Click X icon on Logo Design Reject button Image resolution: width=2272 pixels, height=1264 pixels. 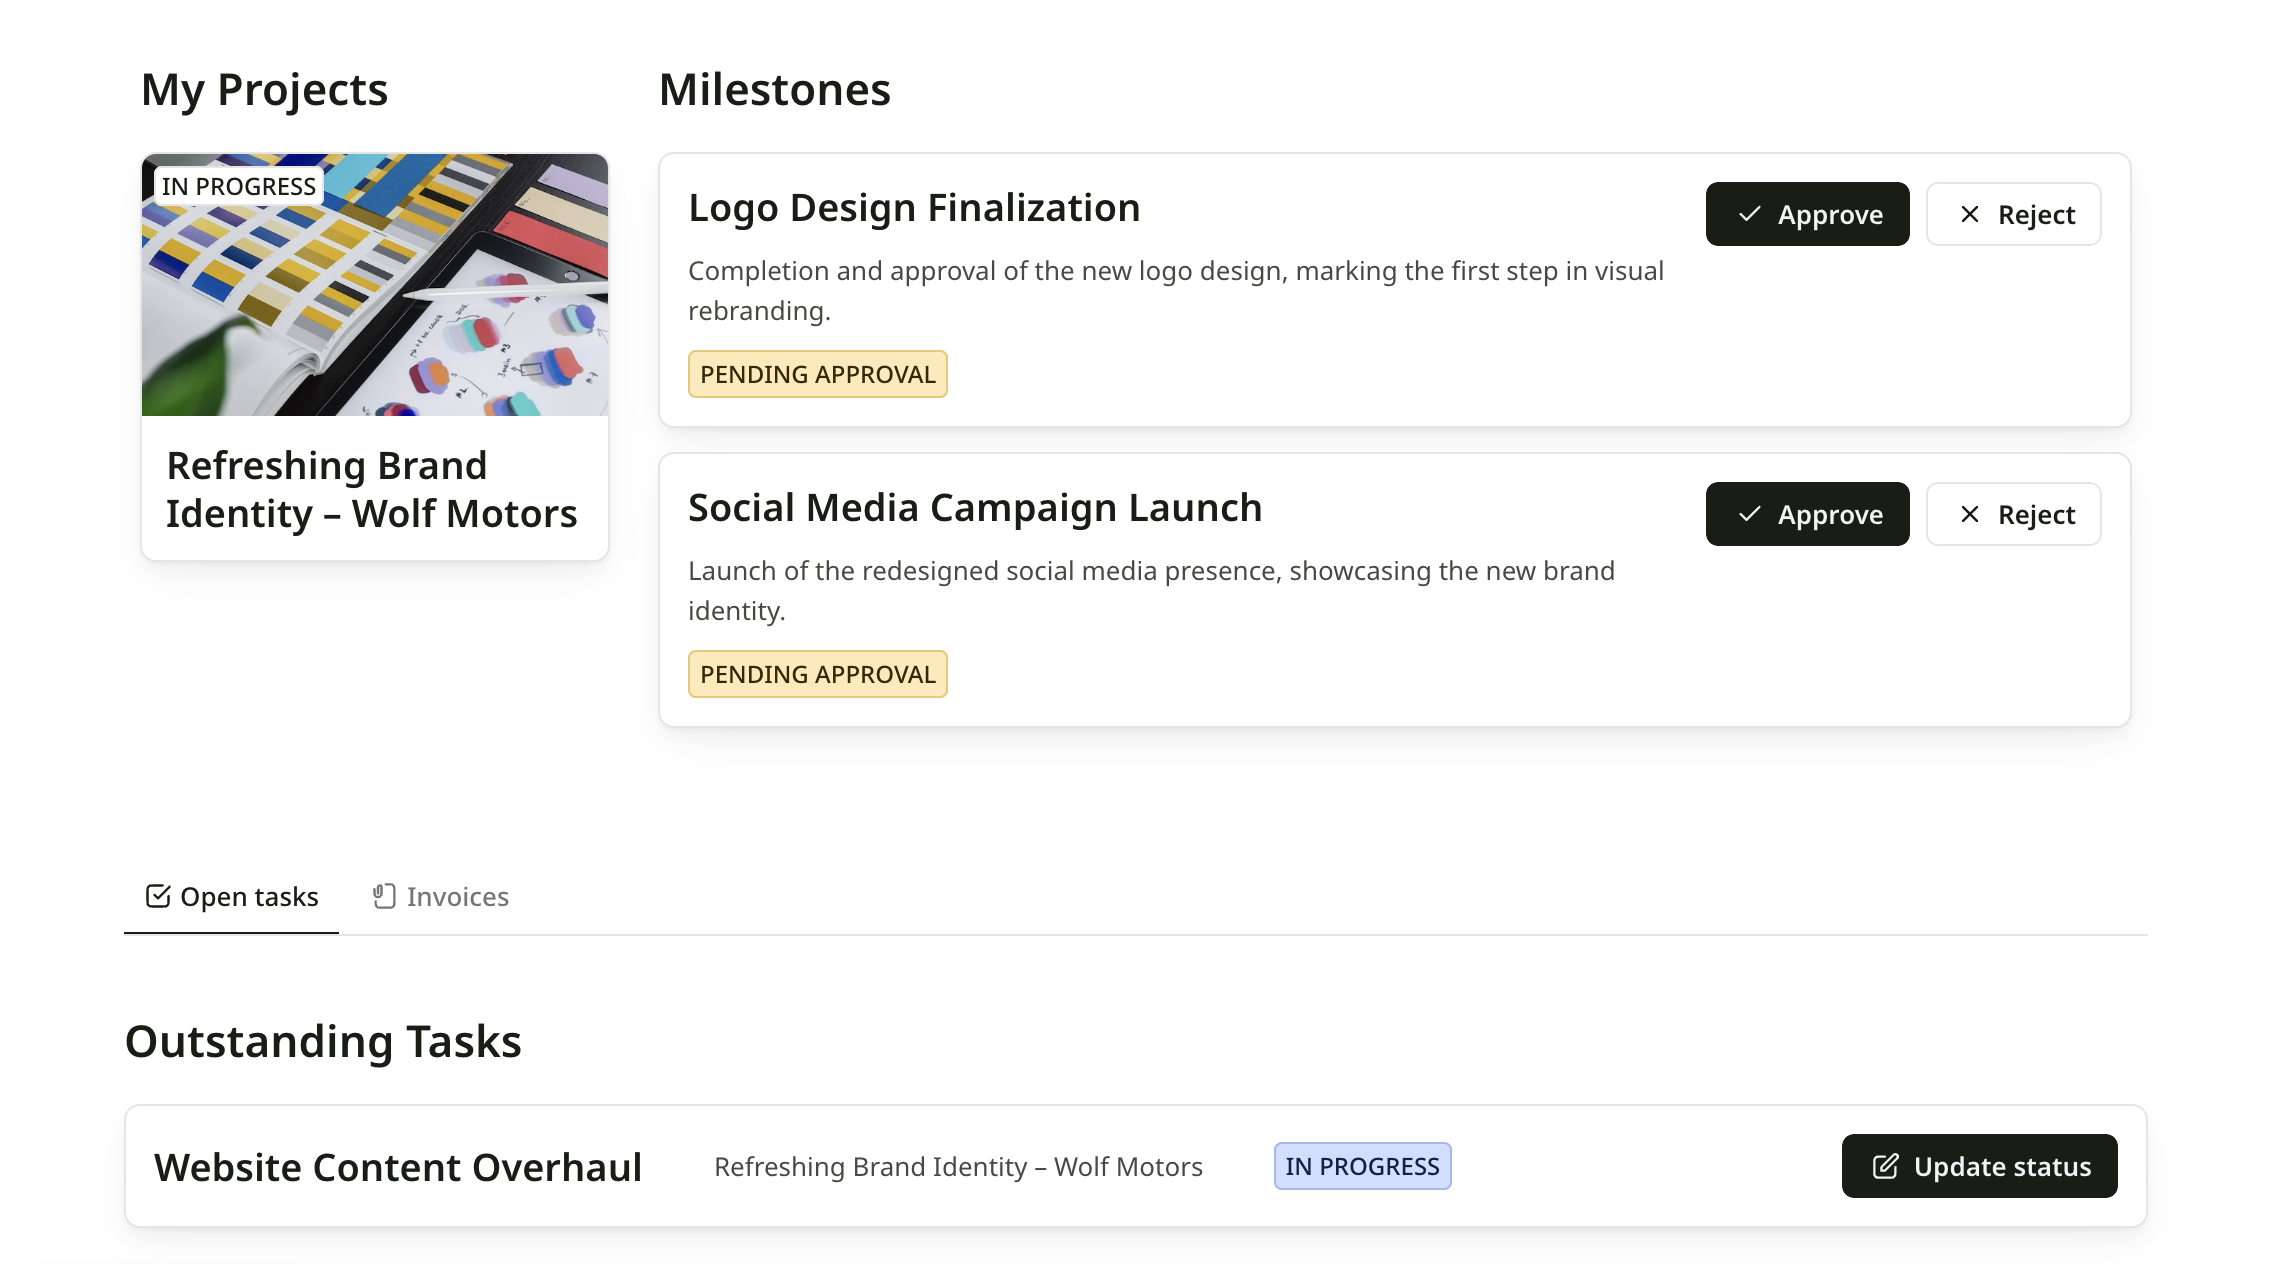pyautogui.click(x=1969, y=214)
